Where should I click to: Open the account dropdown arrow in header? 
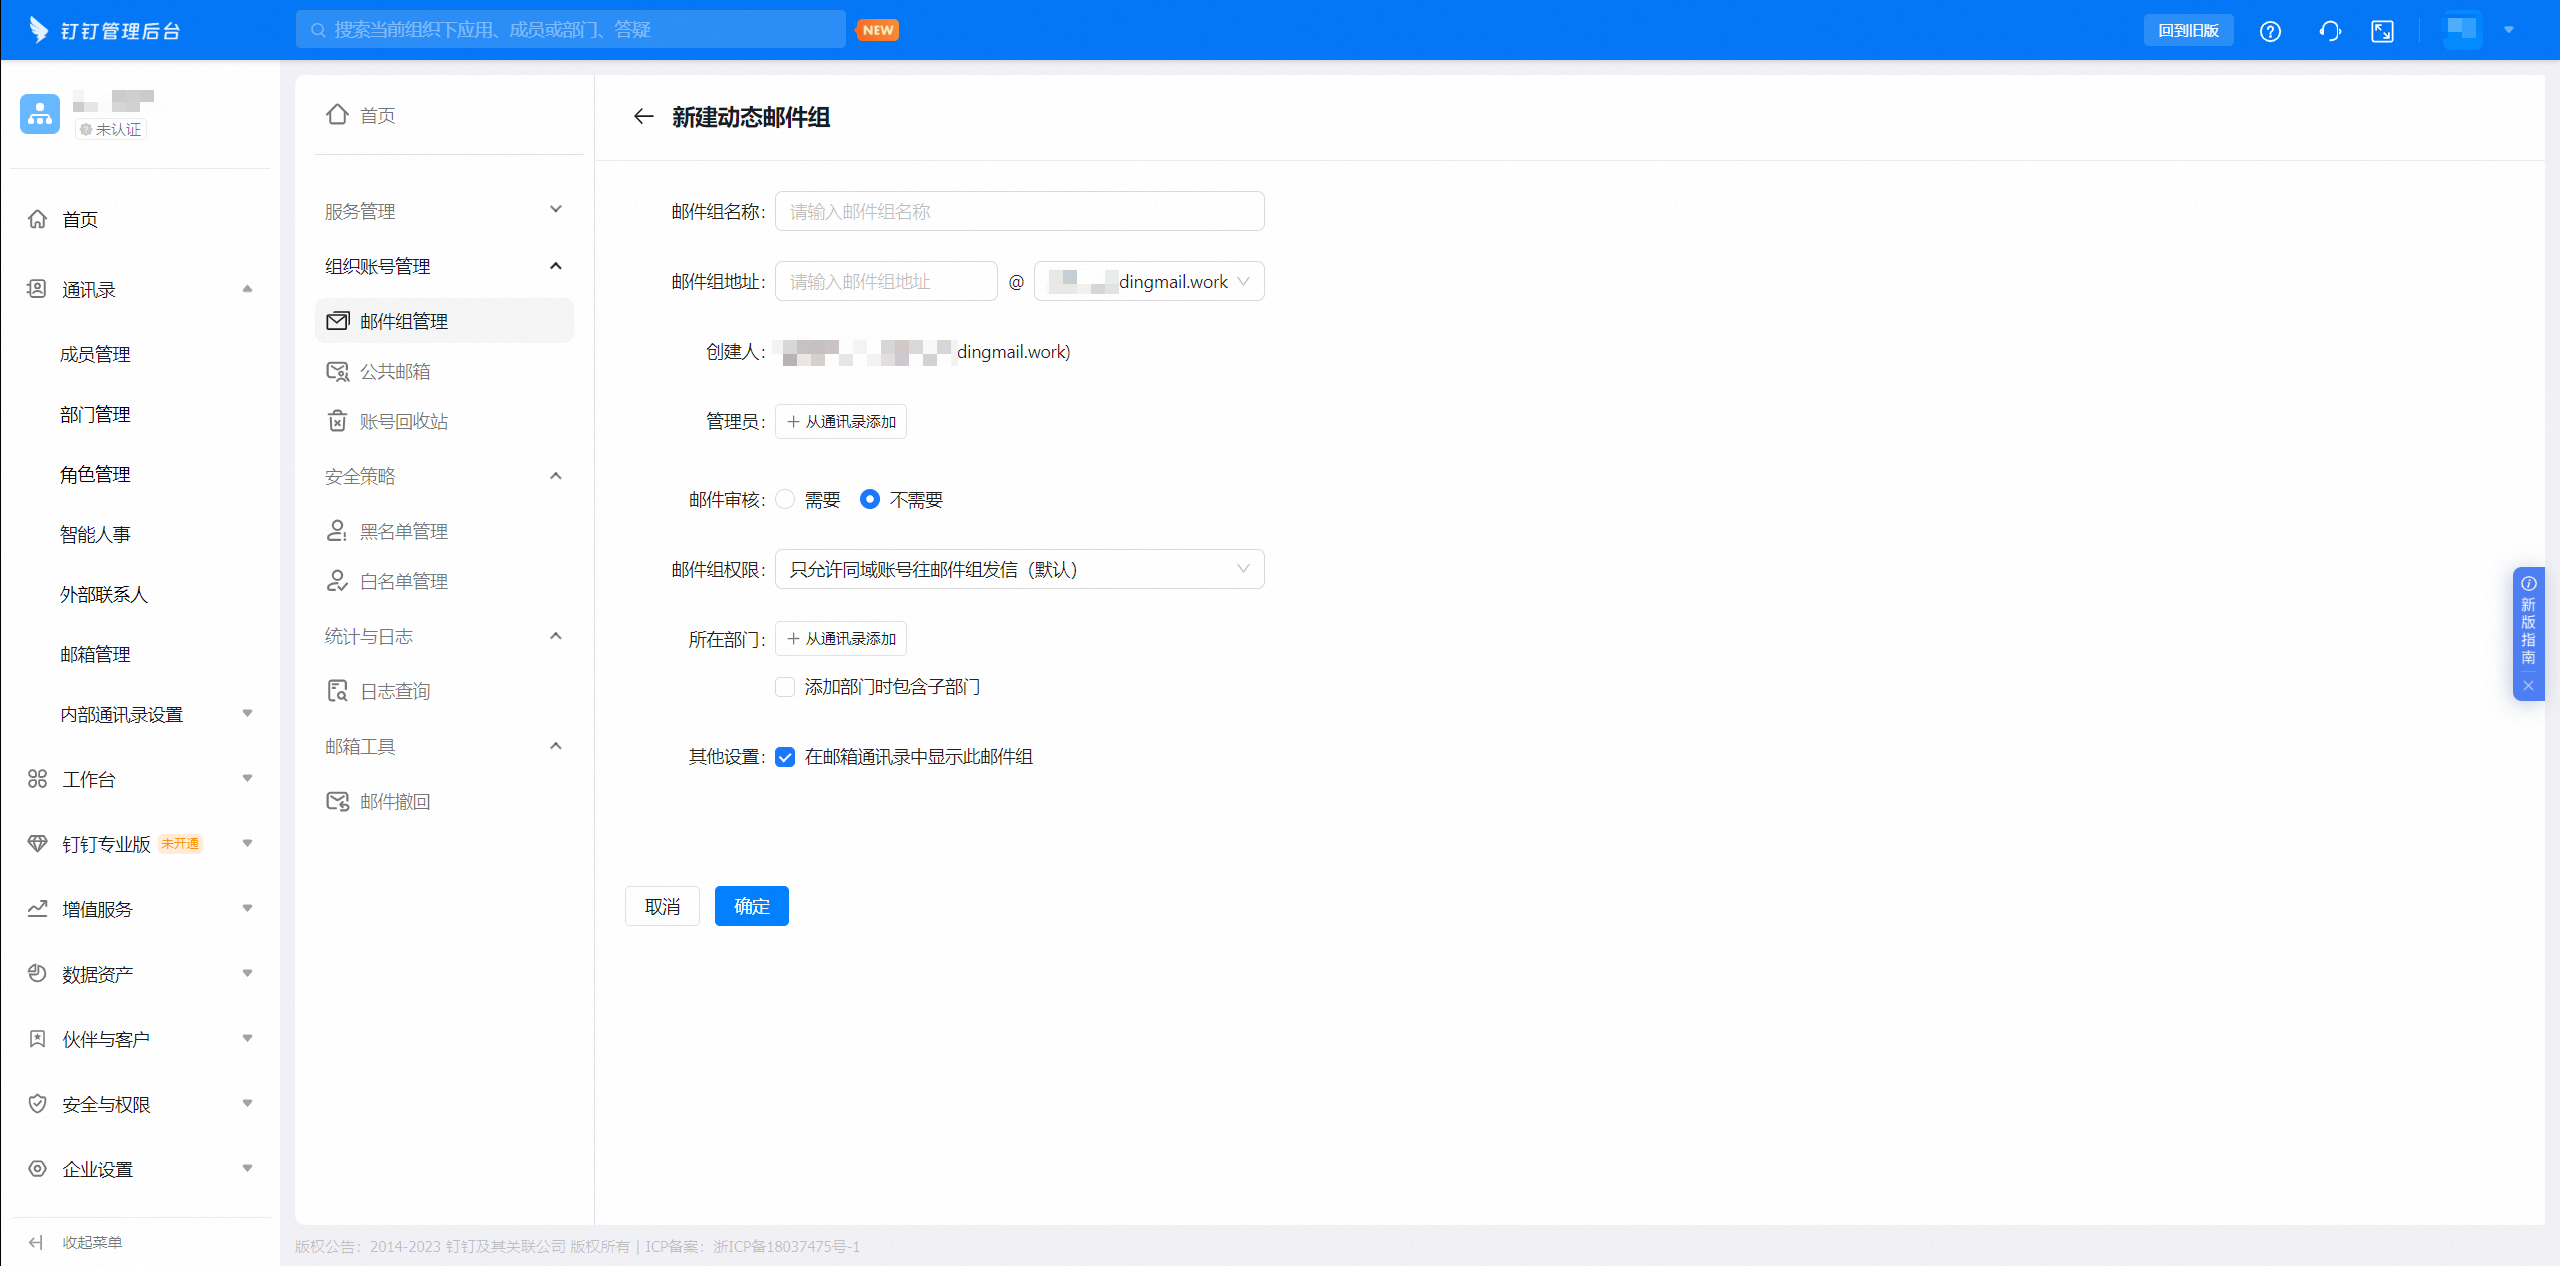(x=2509, y=30)
